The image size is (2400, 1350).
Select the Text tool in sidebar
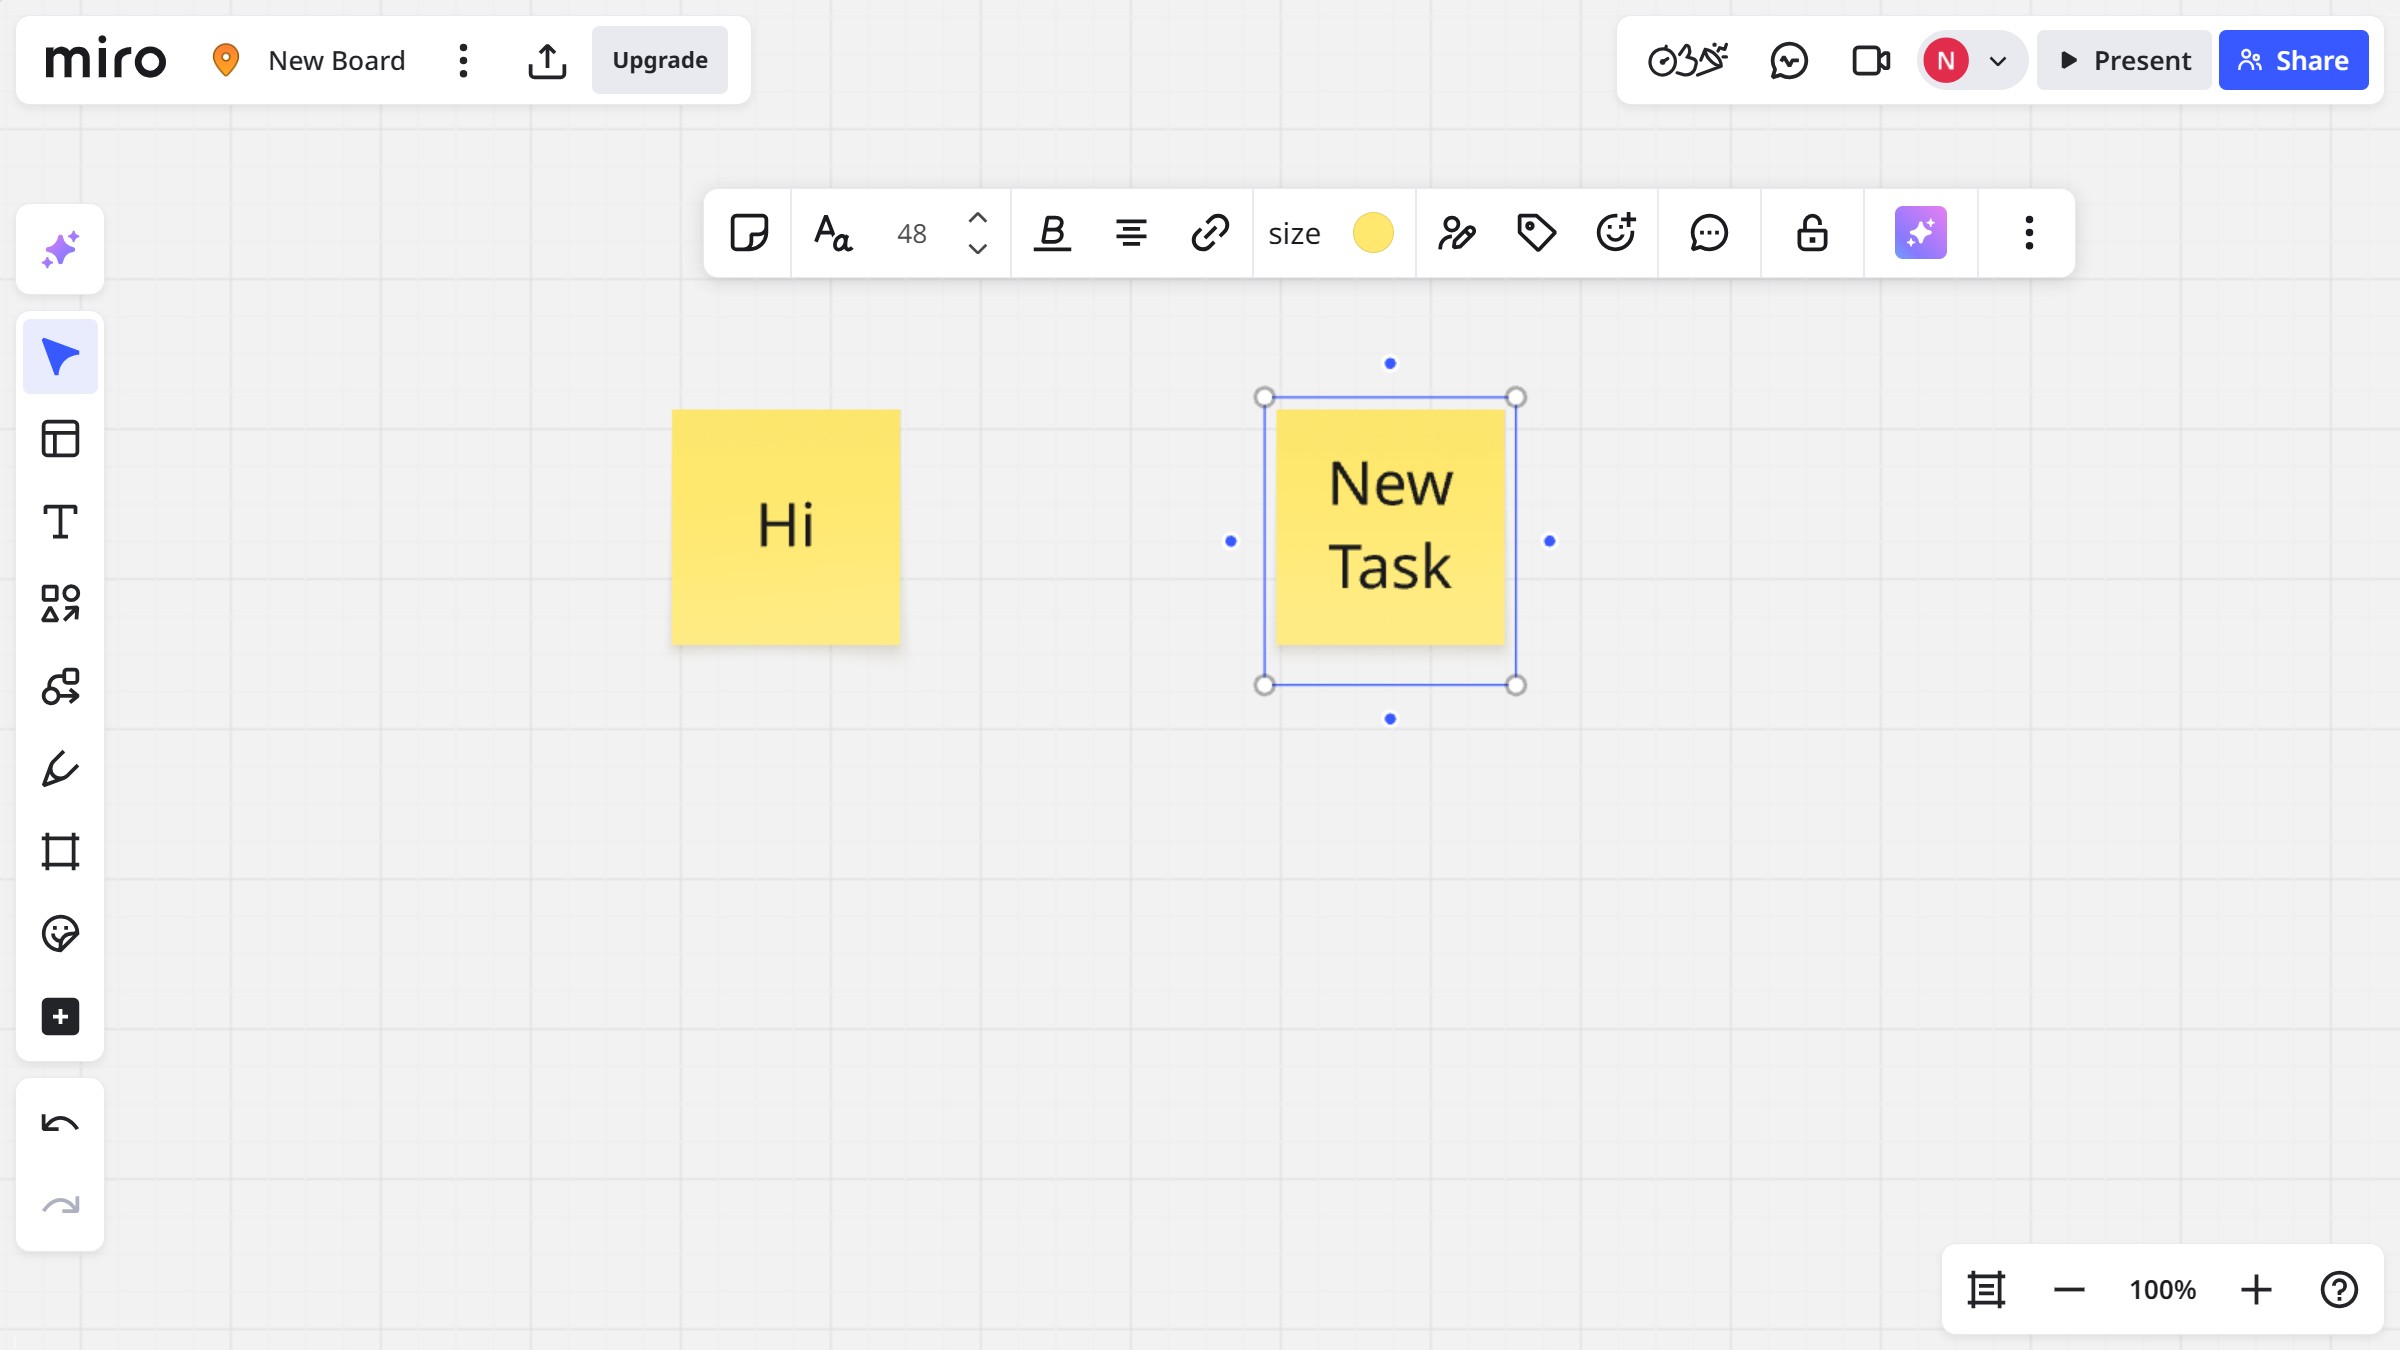click(60, 522)
